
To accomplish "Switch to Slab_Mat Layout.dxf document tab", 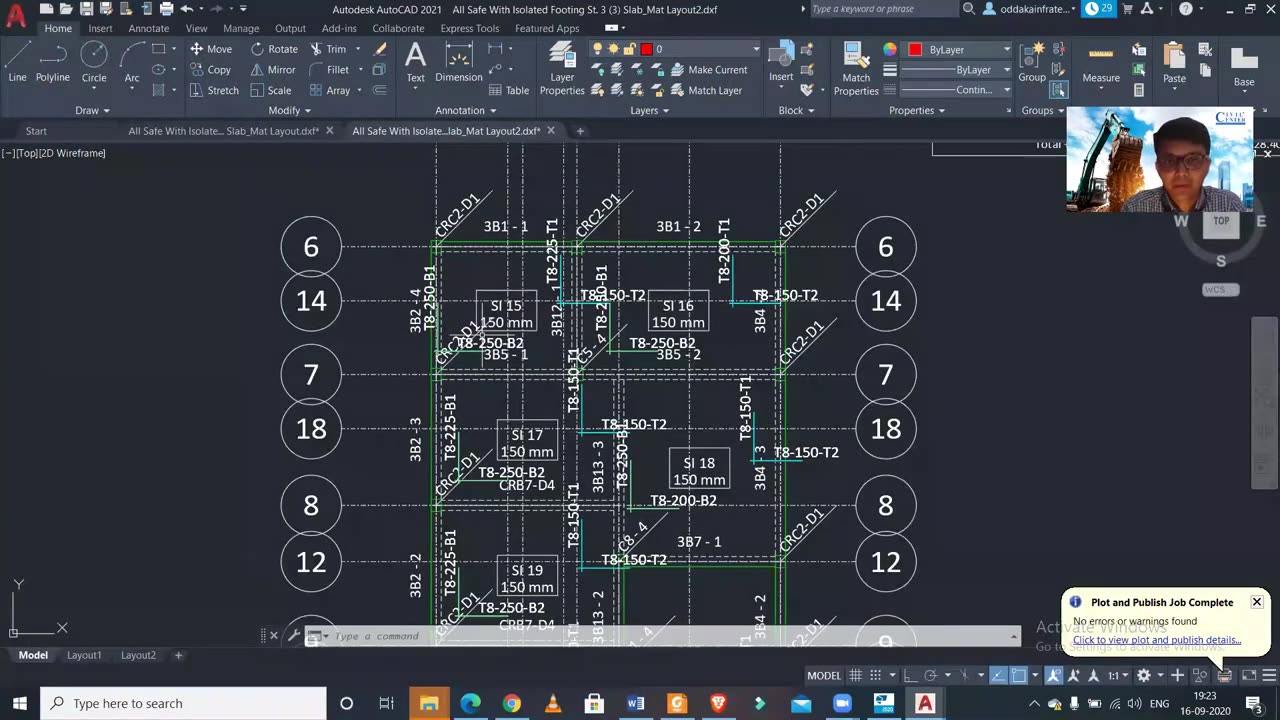I will pyautogui.click(x=223, y=131).
